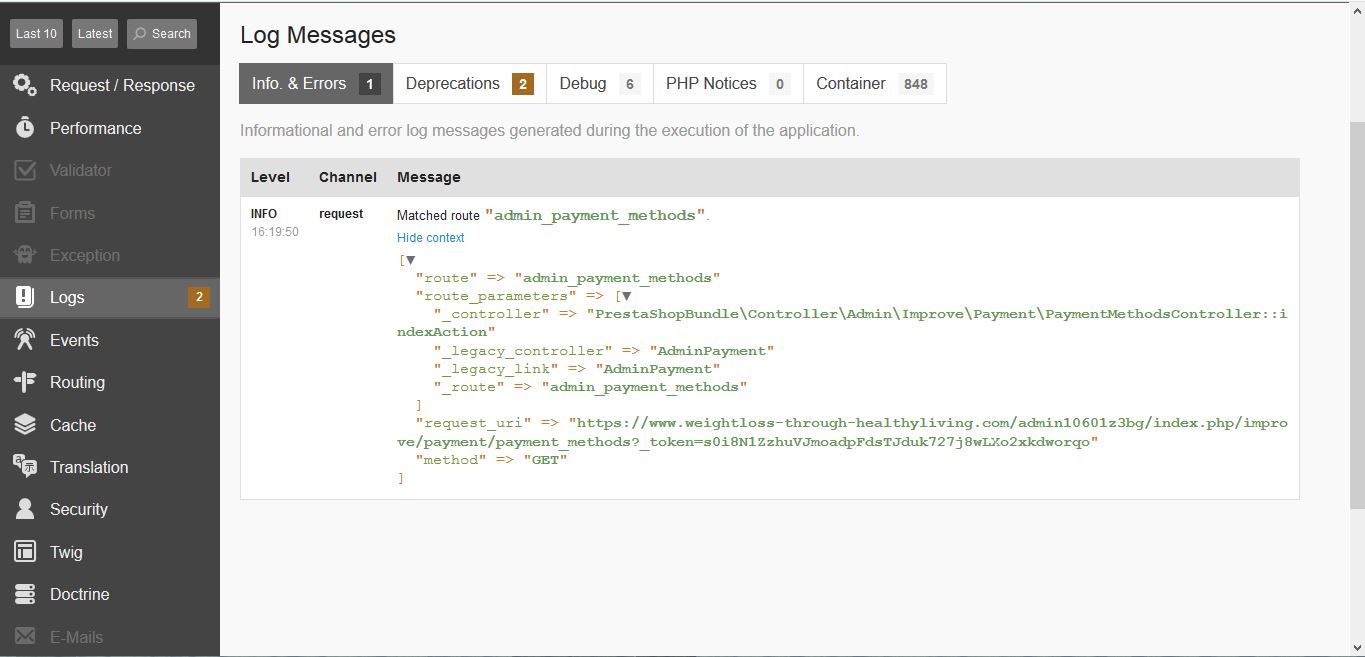Show the Last 10 profiles
Screen dimensions: 1365x657
coord(36,32)
